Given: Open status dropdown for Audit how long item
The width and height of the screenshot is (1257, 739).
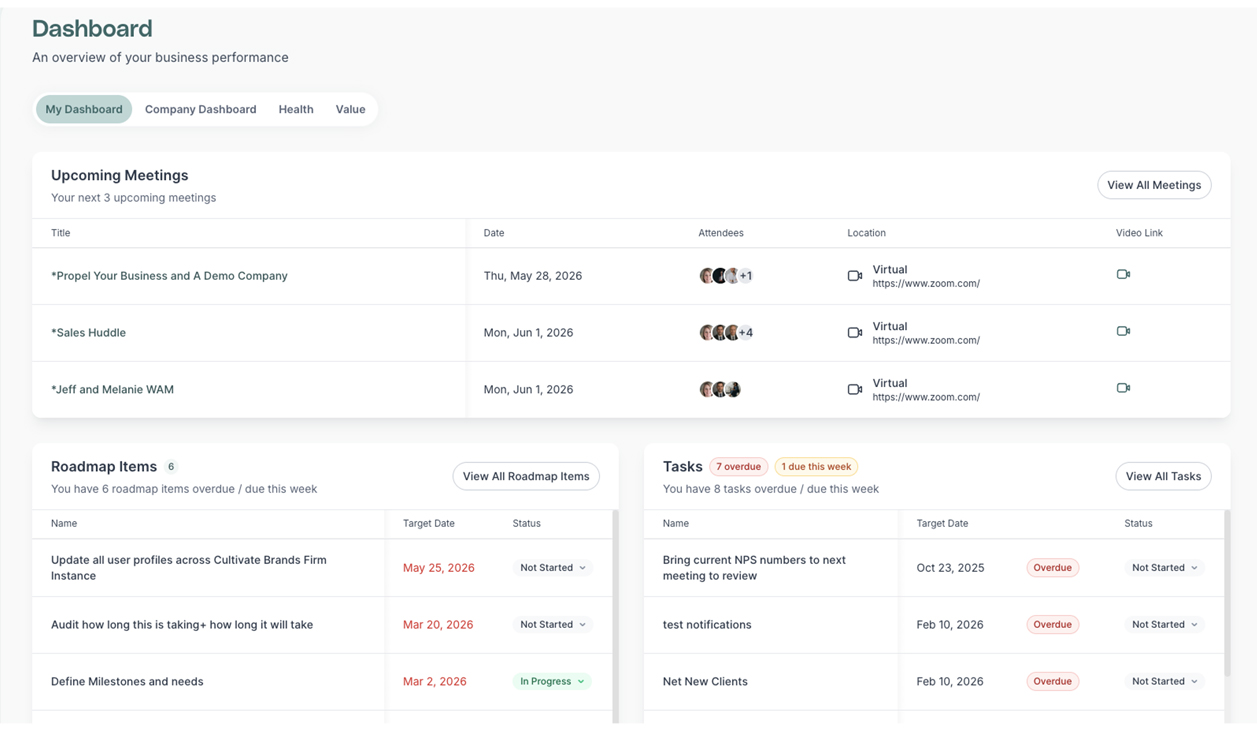Looking at the screenshot, I should [x=553, y=625].
